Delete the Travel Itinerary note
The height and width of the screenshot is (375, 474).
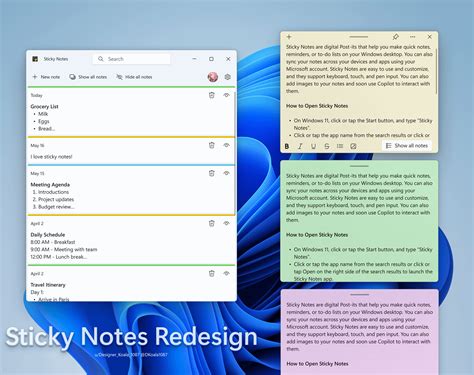coord(212,274)
